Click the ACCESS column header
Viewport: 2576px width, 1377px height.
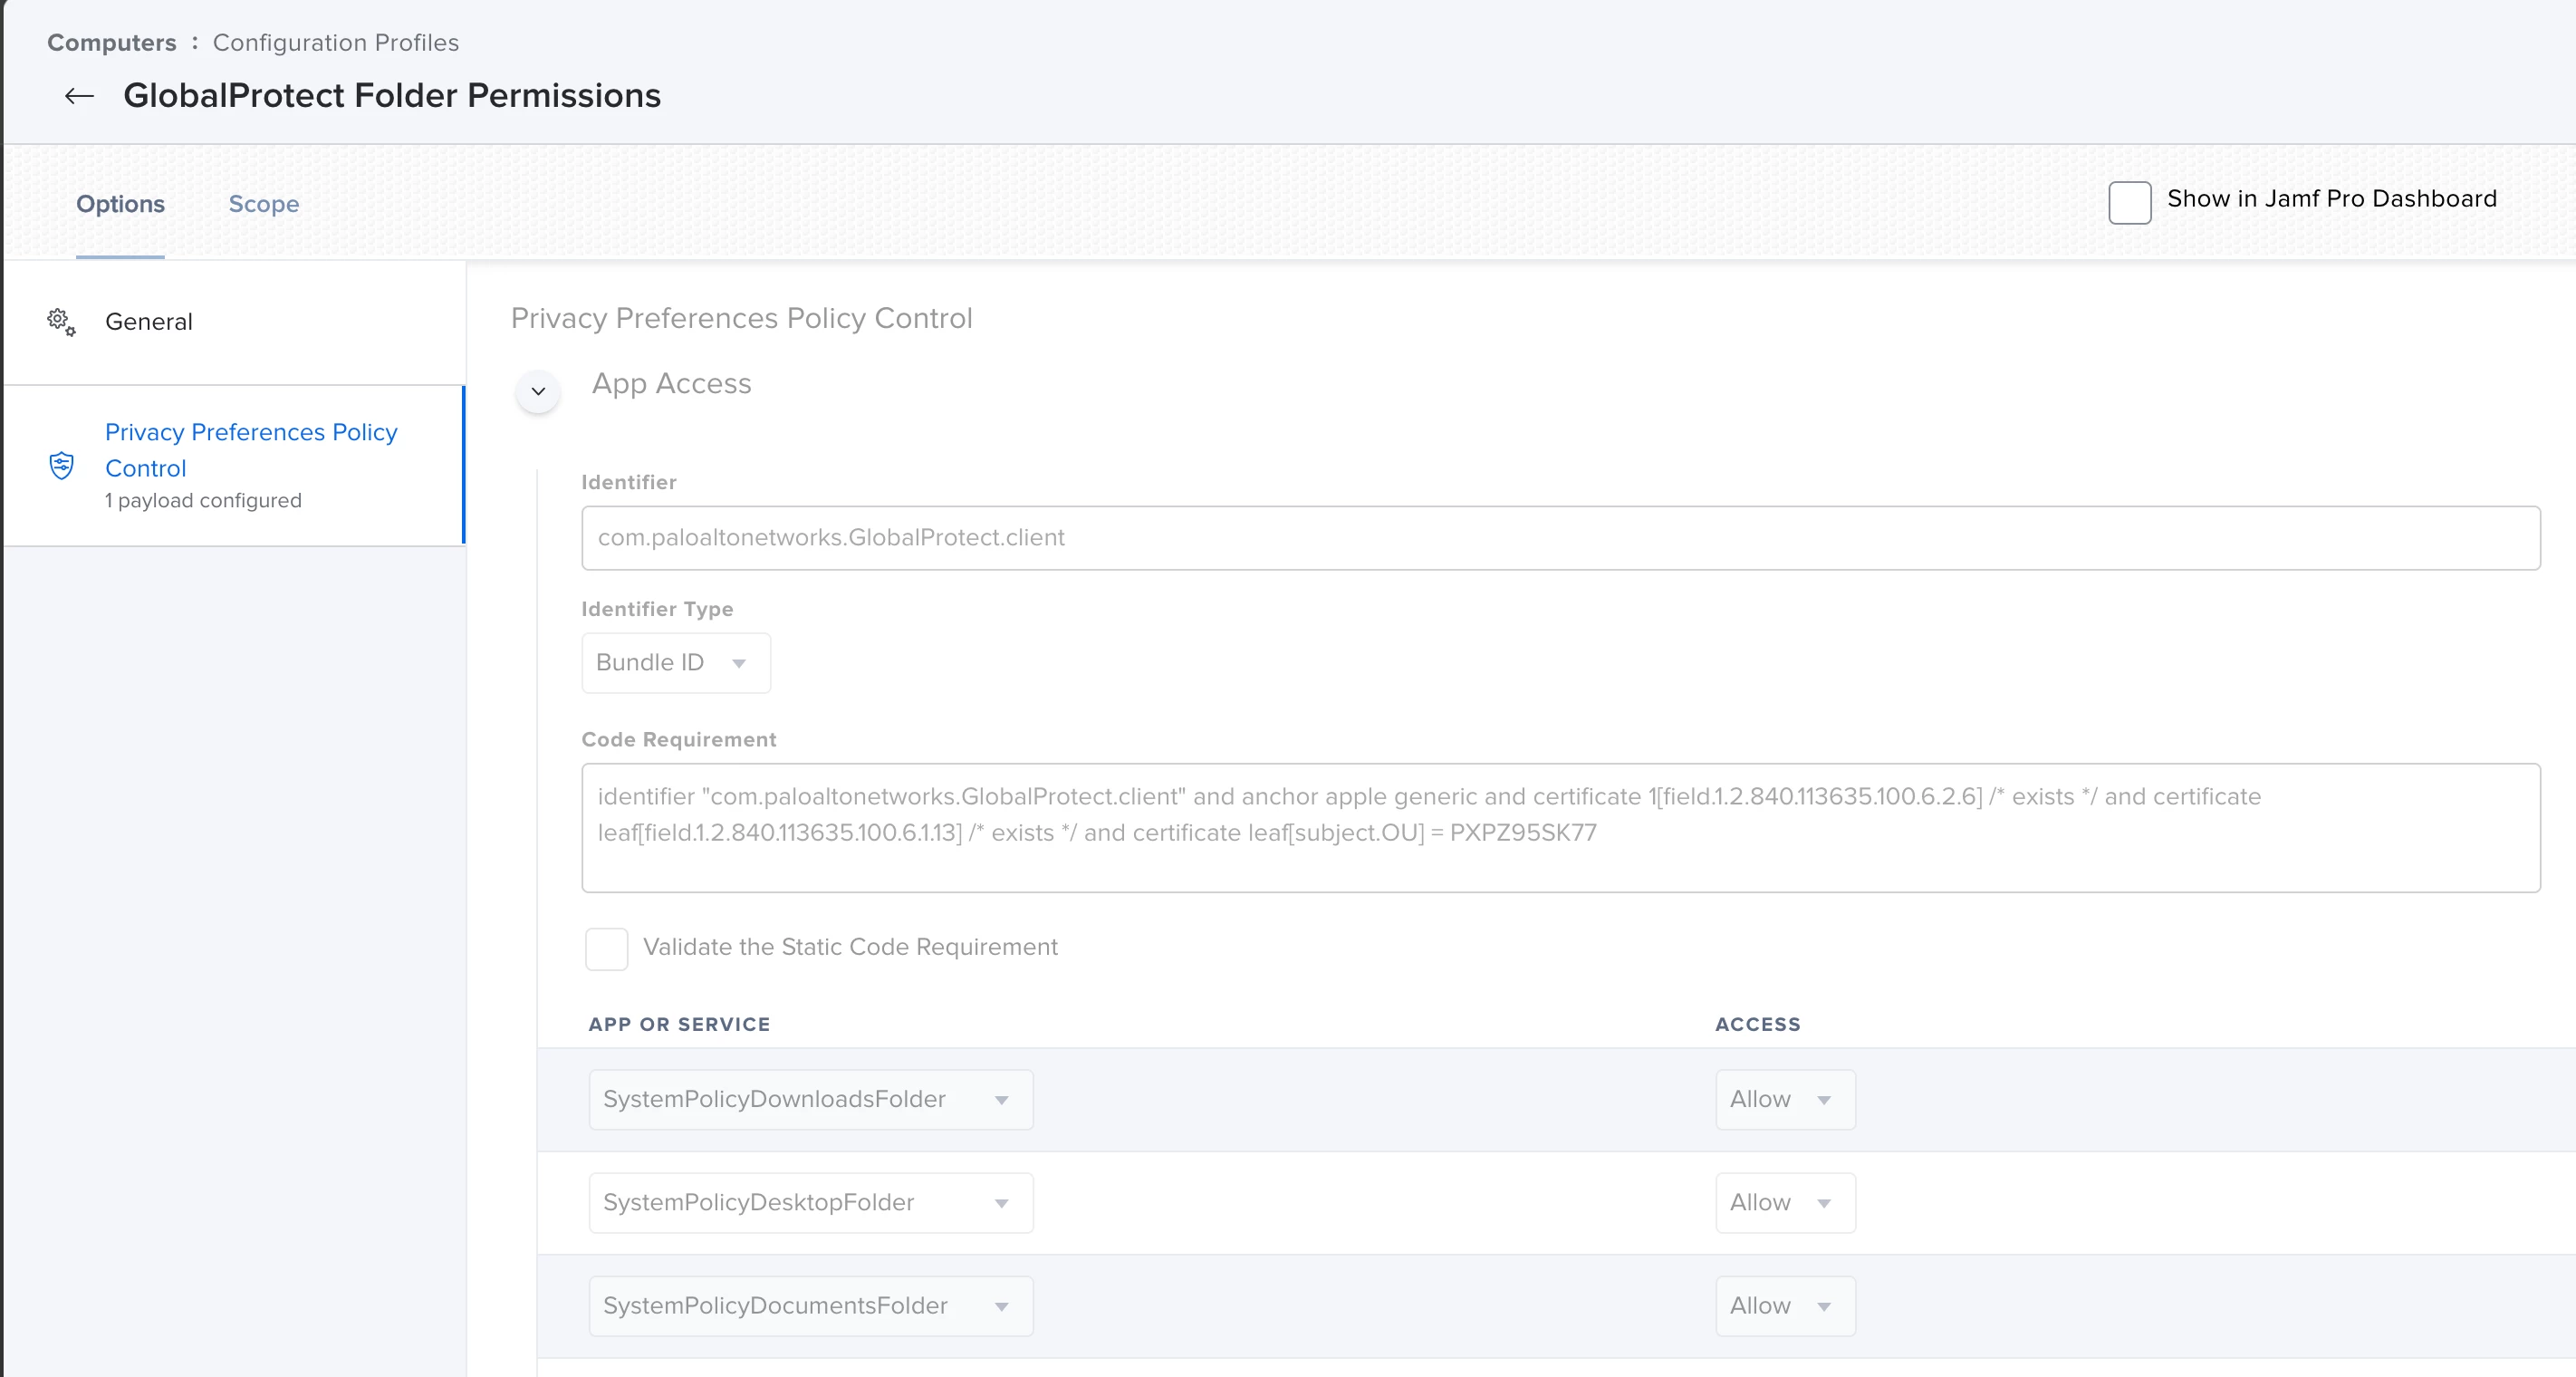click(1757, 1024)
